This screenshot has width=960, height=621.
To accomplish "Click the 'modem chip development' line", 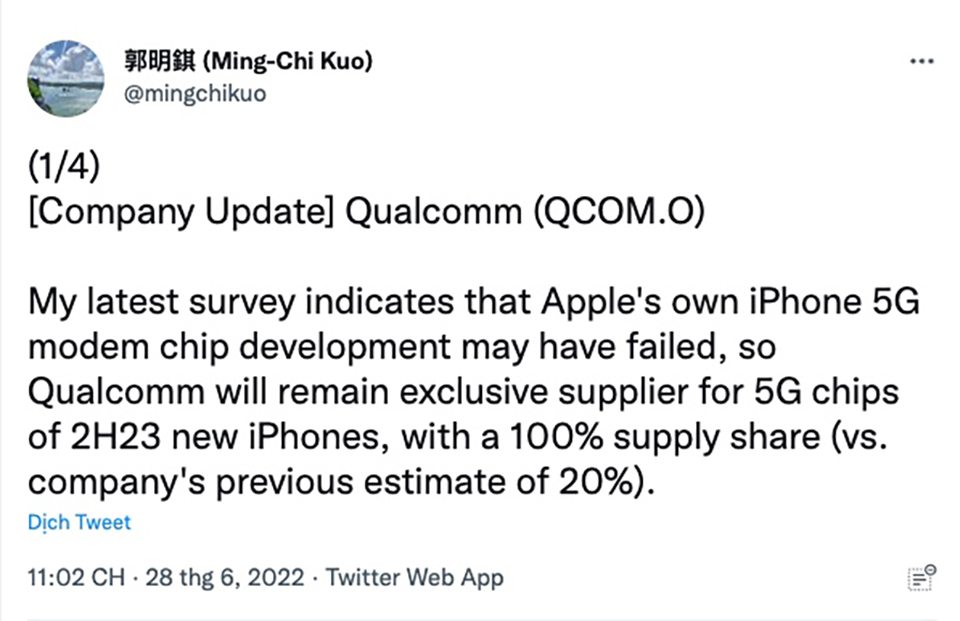I will [239, 347].
